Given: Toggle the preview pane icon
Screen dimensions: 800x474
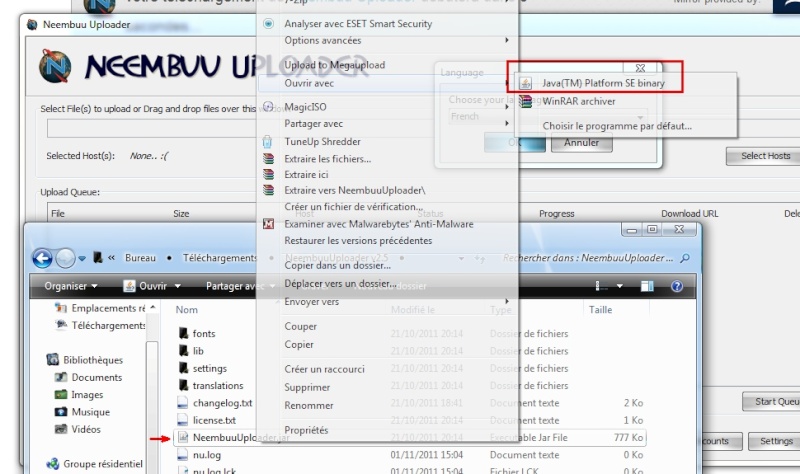Looking at the screenshot, I should (x=647, y=286).
